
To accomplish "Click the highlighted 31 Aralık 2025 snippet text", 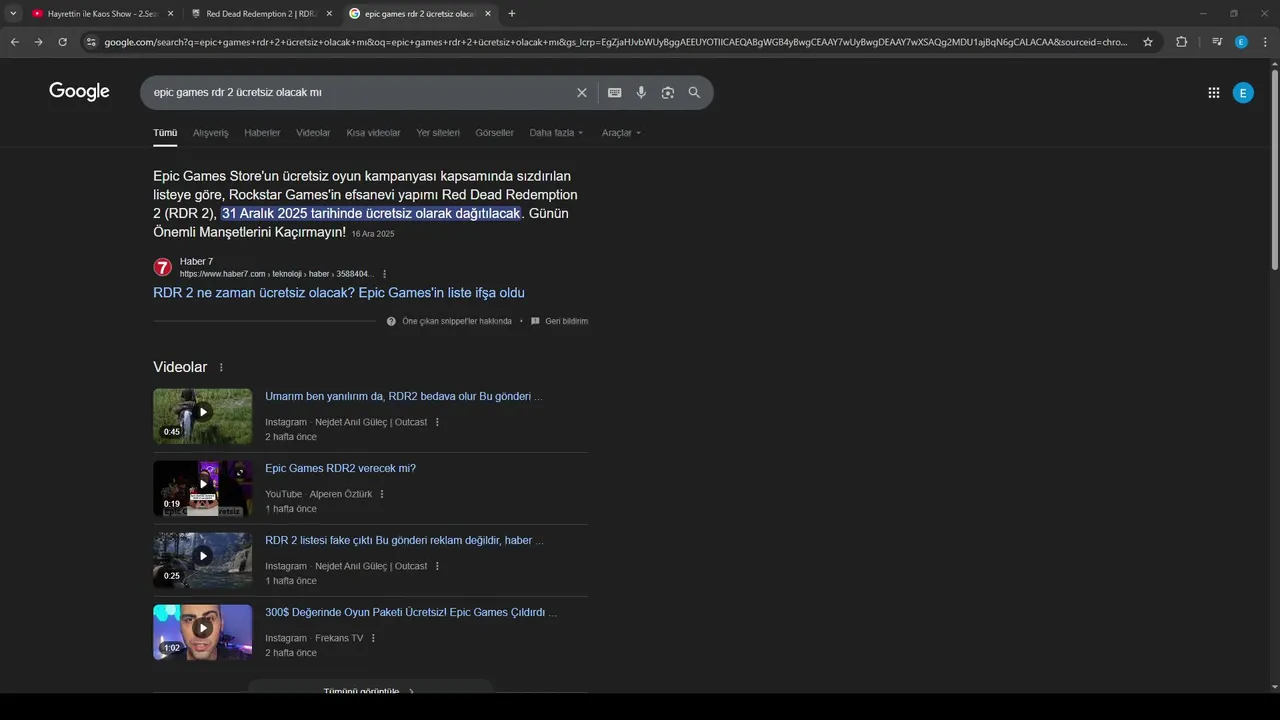I will (371, 214).
